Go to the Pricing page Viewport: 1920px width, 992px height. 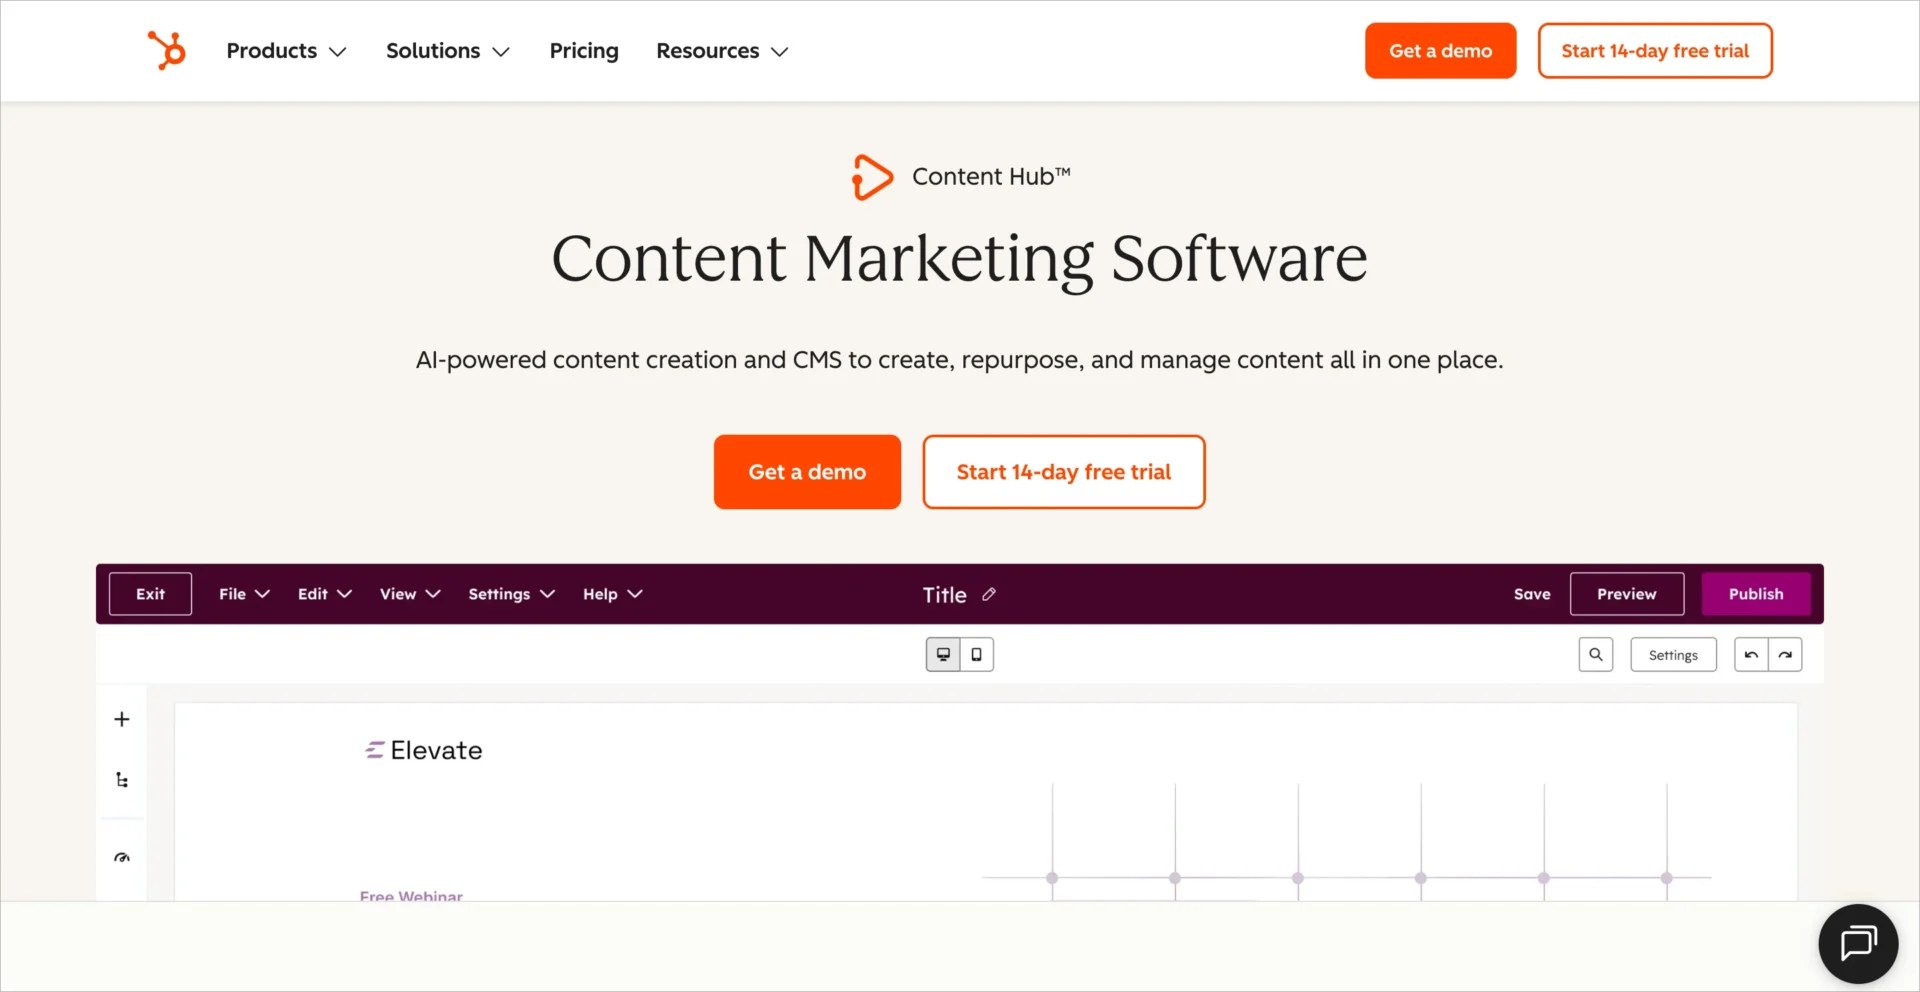[584, 51]
